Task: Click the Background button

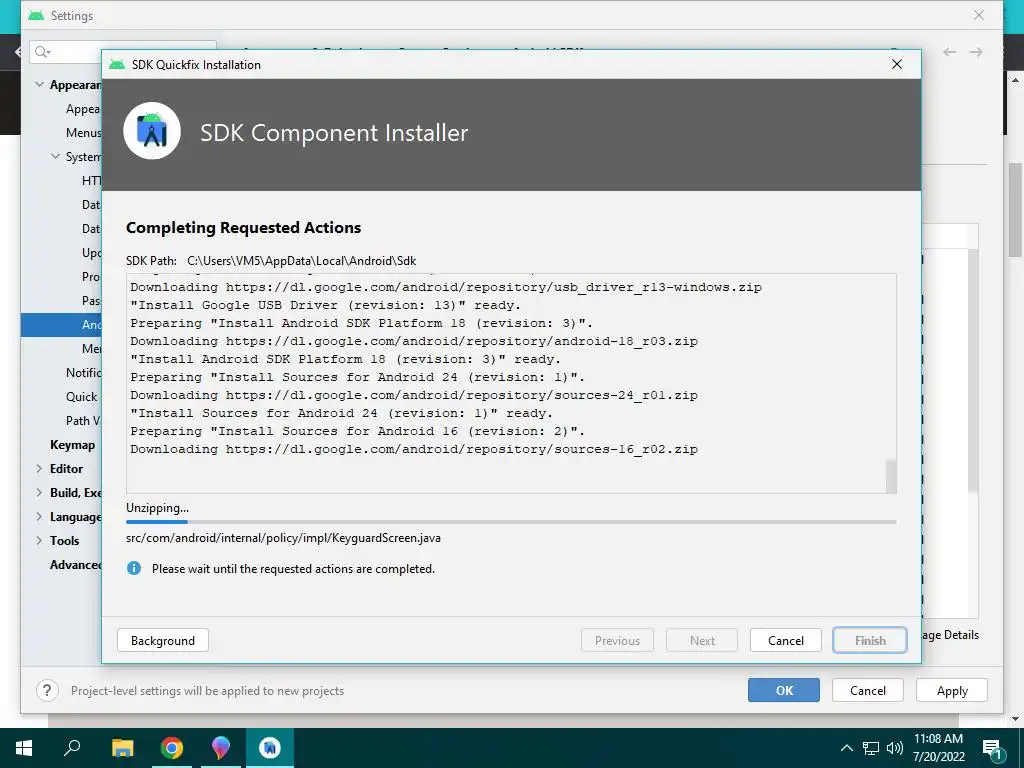Action: coord(163,641)
